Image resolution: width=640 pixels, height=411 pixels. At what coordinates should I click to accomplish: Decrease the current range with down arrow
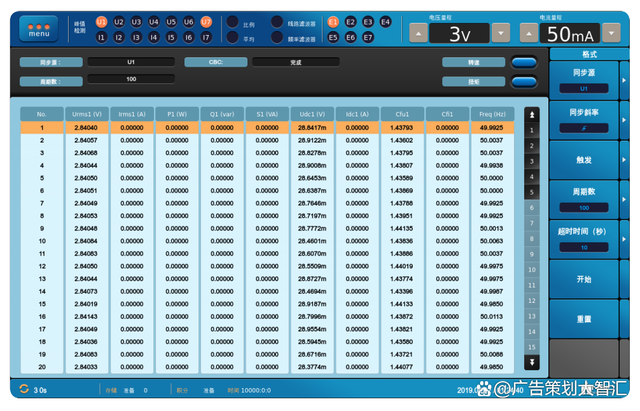coord(611,33)
